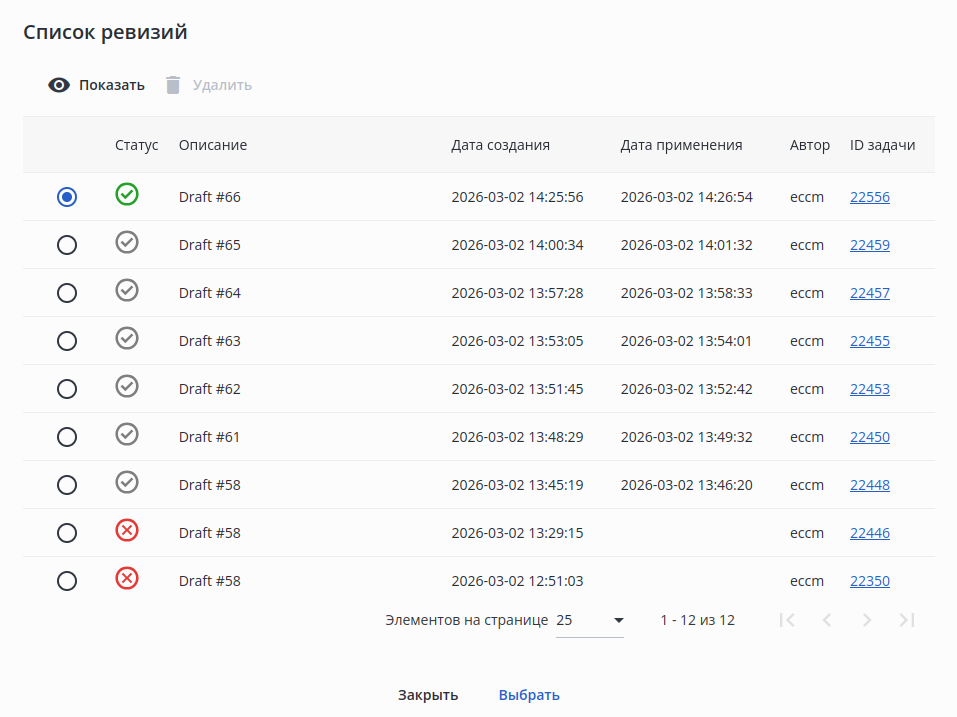957x717 pixels.
Task: Go to last page of revisions
Action: tap(907, 620)
